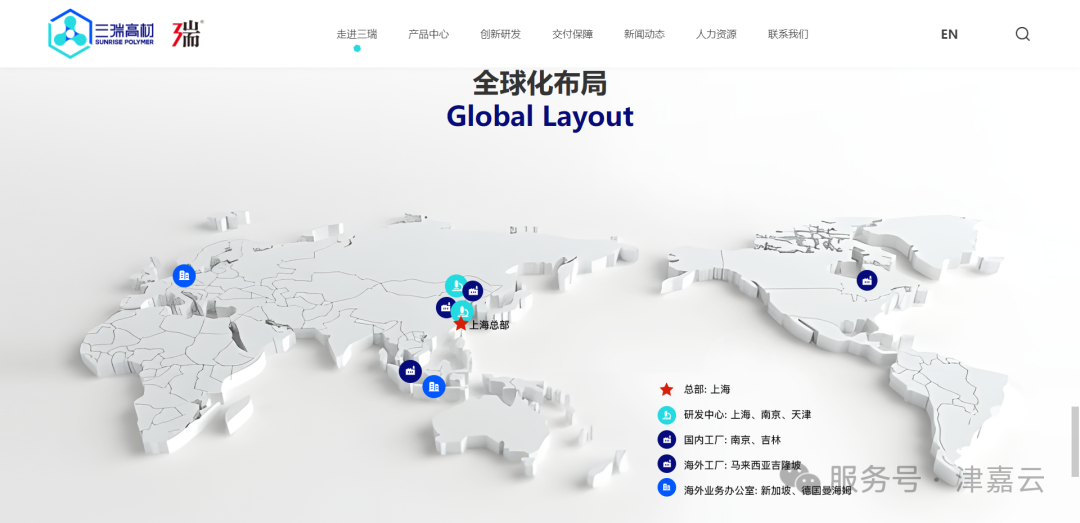Click the page vertical scrollbar thumb
This screenshot has height=523, width=1080.
tap(1074, 442)
